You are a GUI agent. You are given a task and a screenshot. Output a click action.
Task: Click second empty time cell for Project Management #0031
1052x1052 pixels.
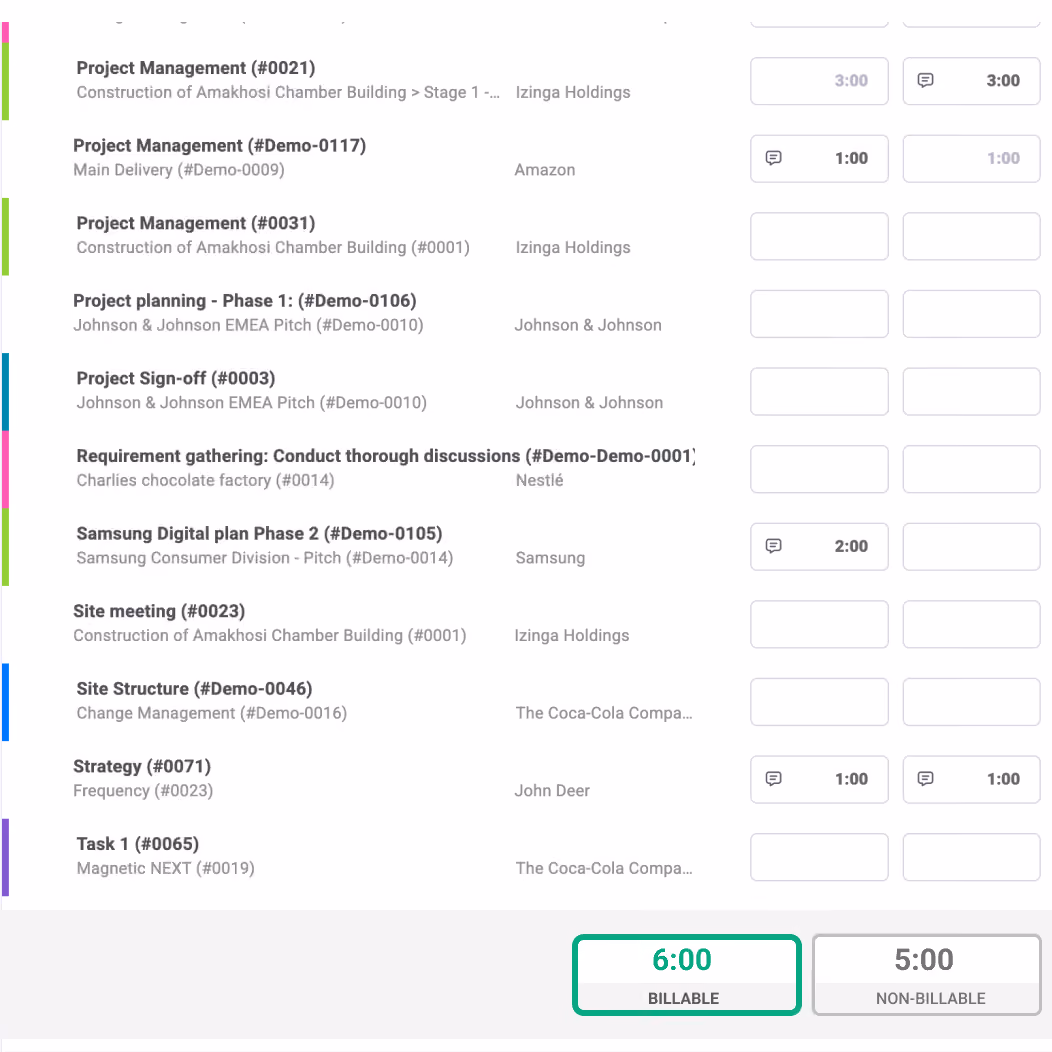pos(971,236)
